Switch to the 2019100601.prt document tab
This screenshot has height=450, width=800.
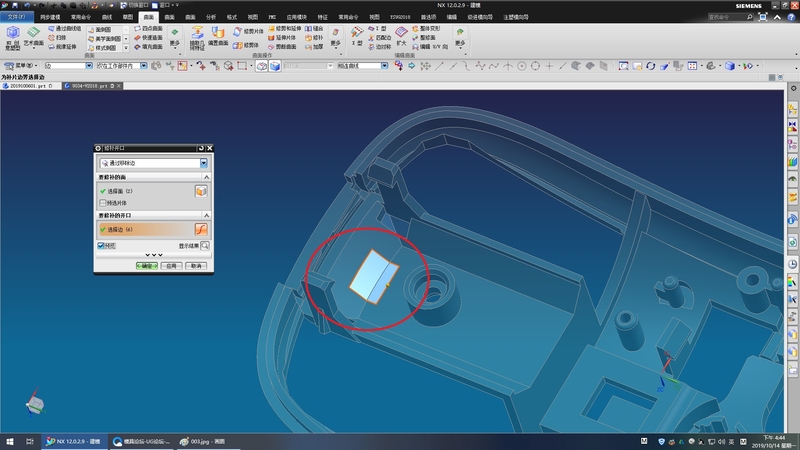26,86
